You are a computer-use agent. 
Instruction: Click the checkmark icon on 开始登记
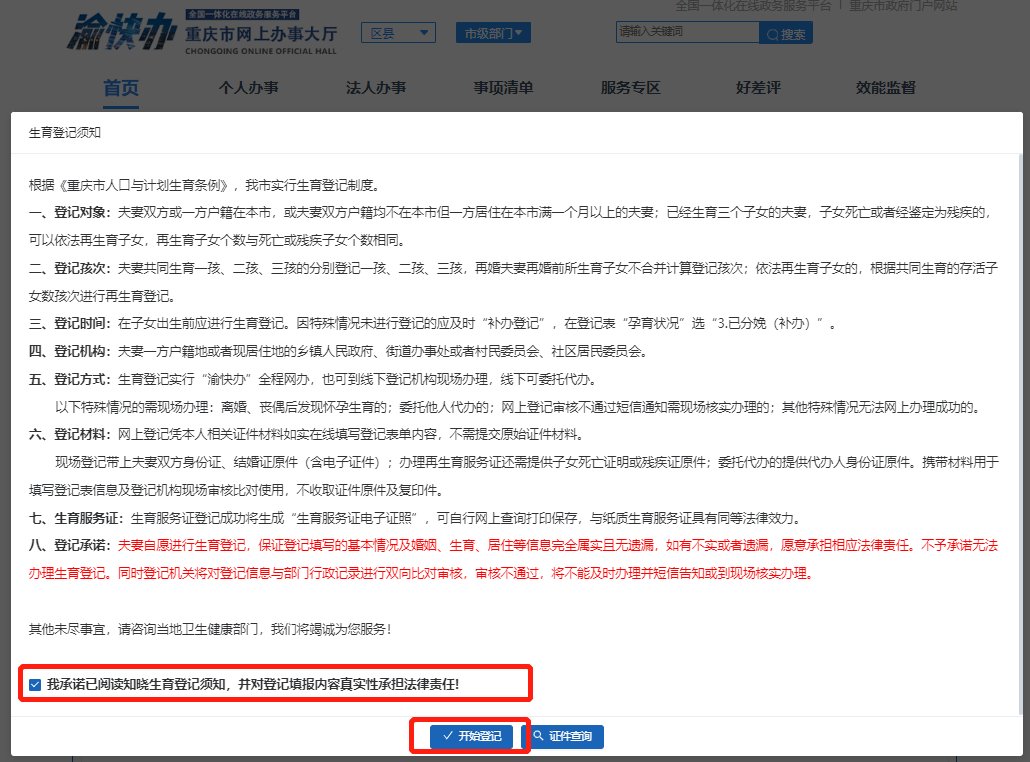[447, 737]
